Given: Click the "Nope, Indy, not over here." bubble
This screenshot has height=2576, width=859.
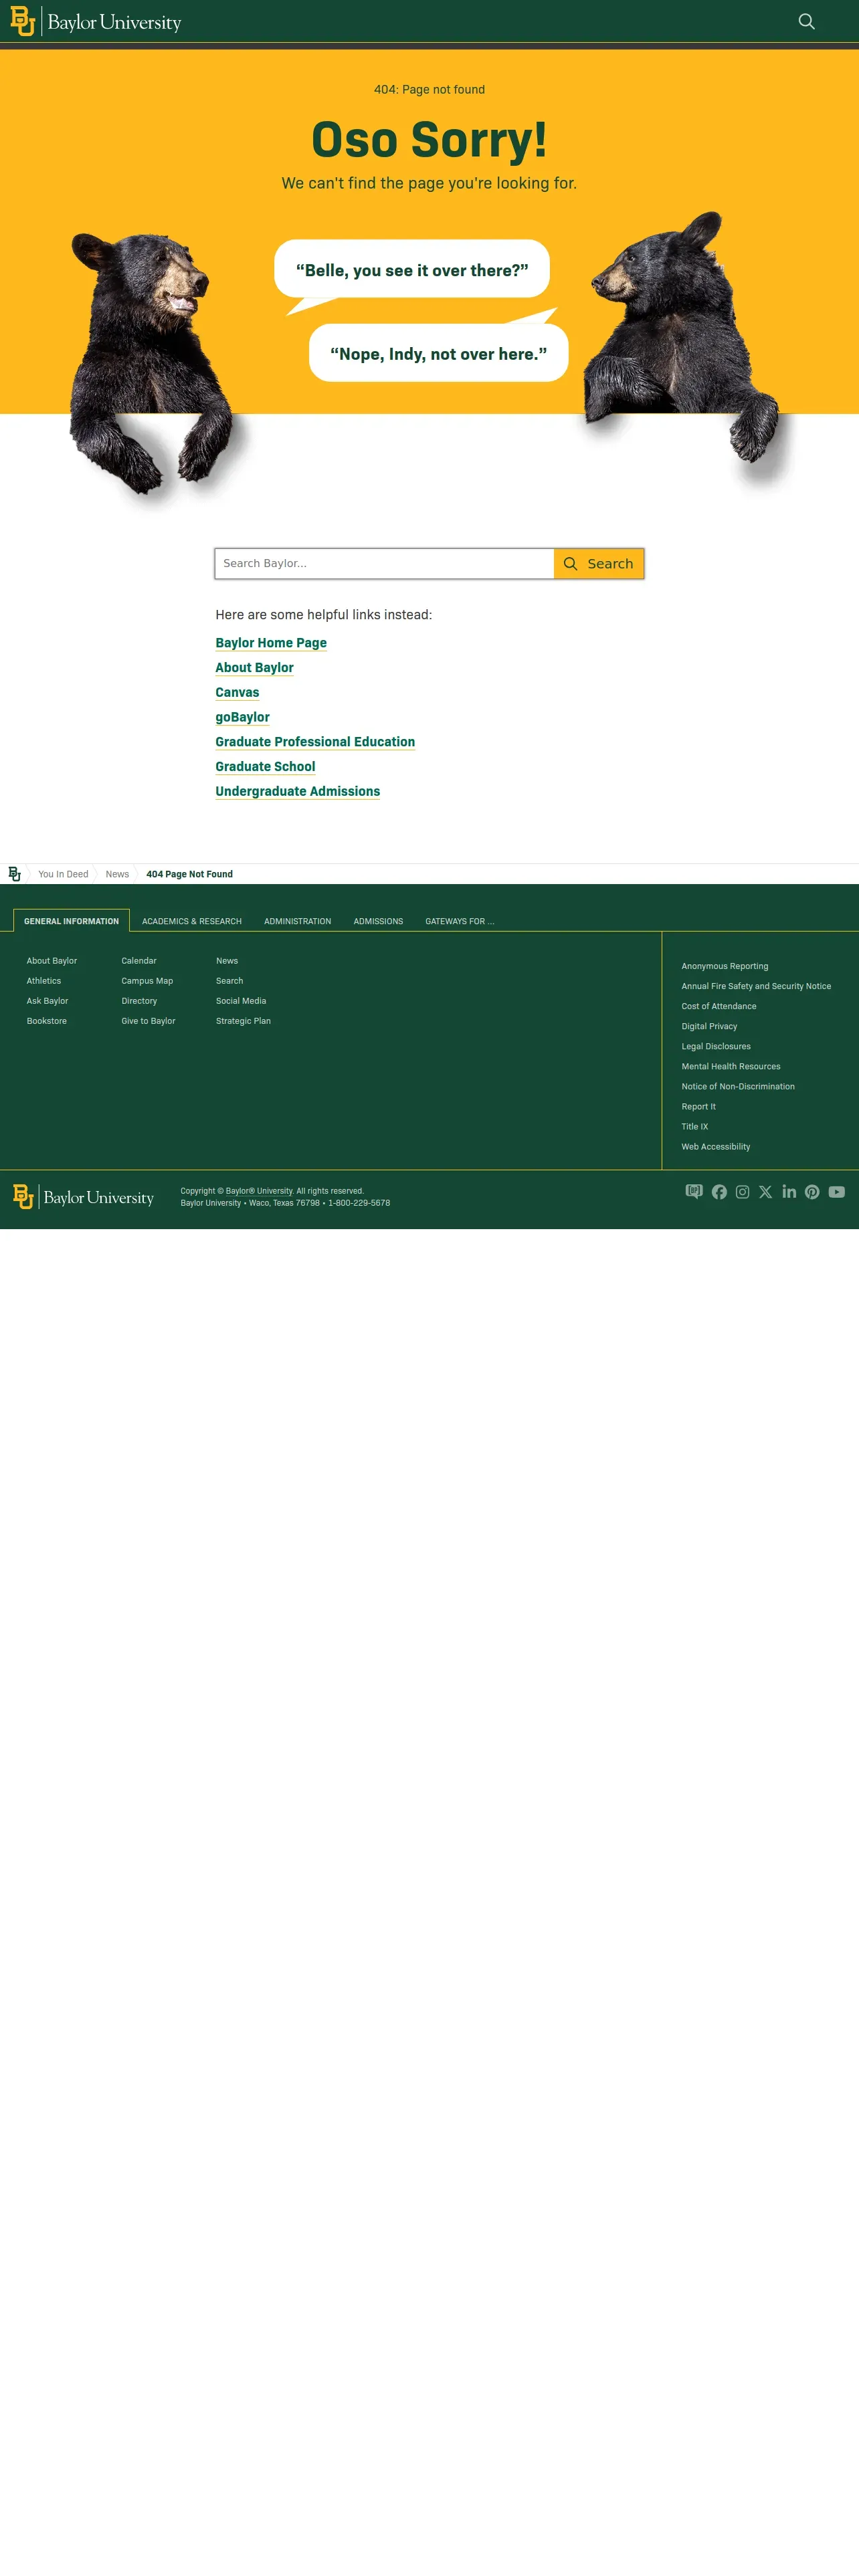Looking at the screenshot, I should tap(438, 353).
